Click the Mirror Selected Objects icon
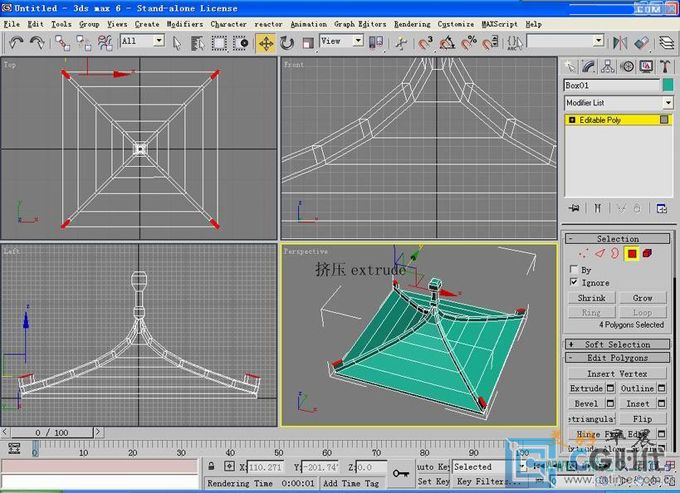This screenshot has width=680, height=493. 620,42
